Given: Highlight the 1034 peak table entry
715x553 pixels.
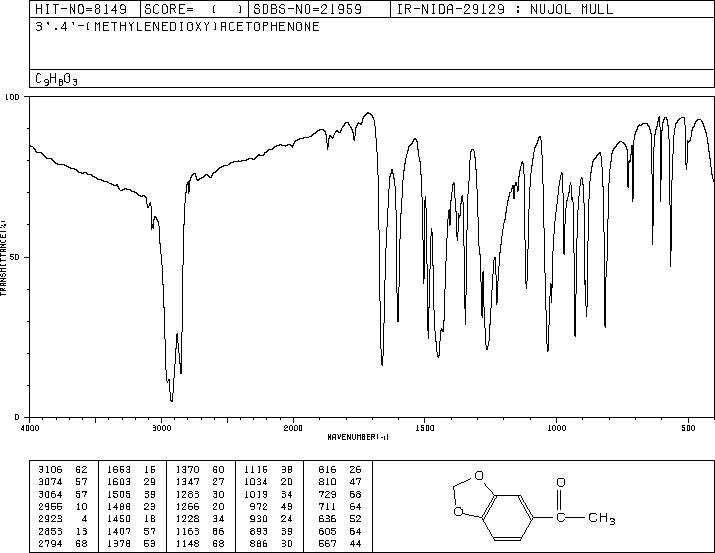Looking at the screenshot, I should [x=268, y=481].
